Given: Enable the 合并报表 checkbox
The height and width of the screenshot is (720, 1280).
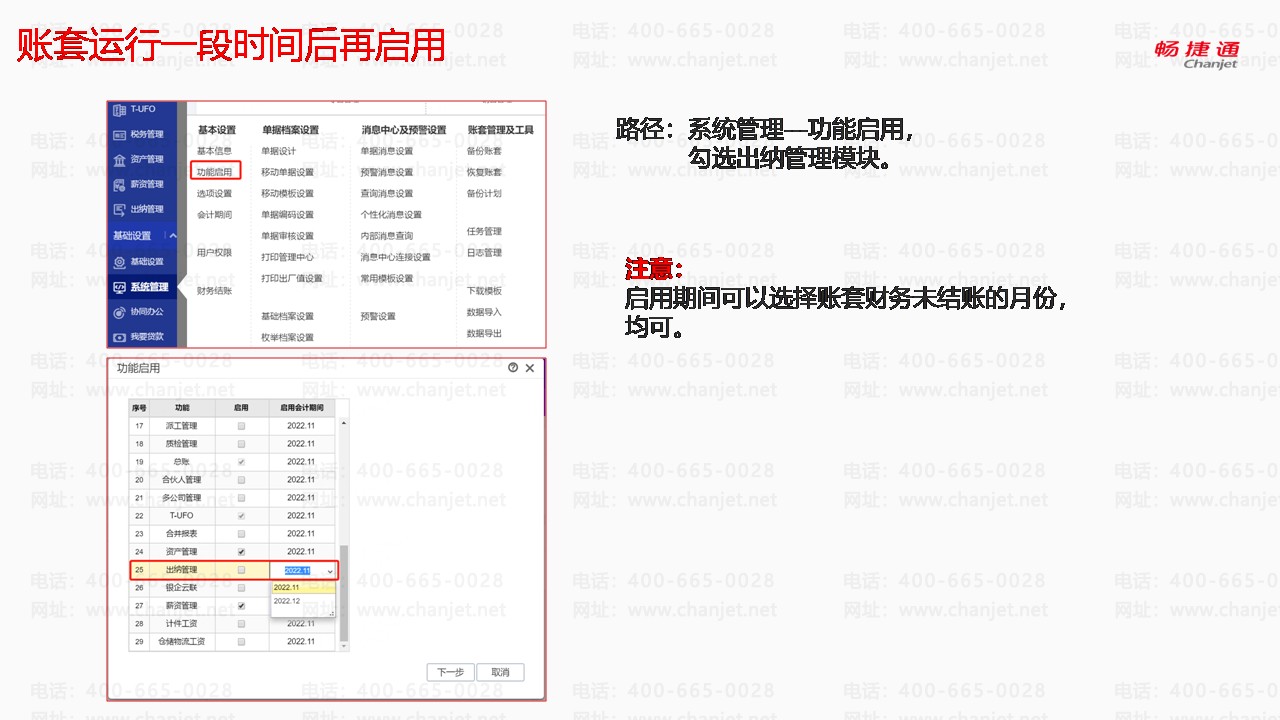Looking at the screenshot, I should point(241,534).
